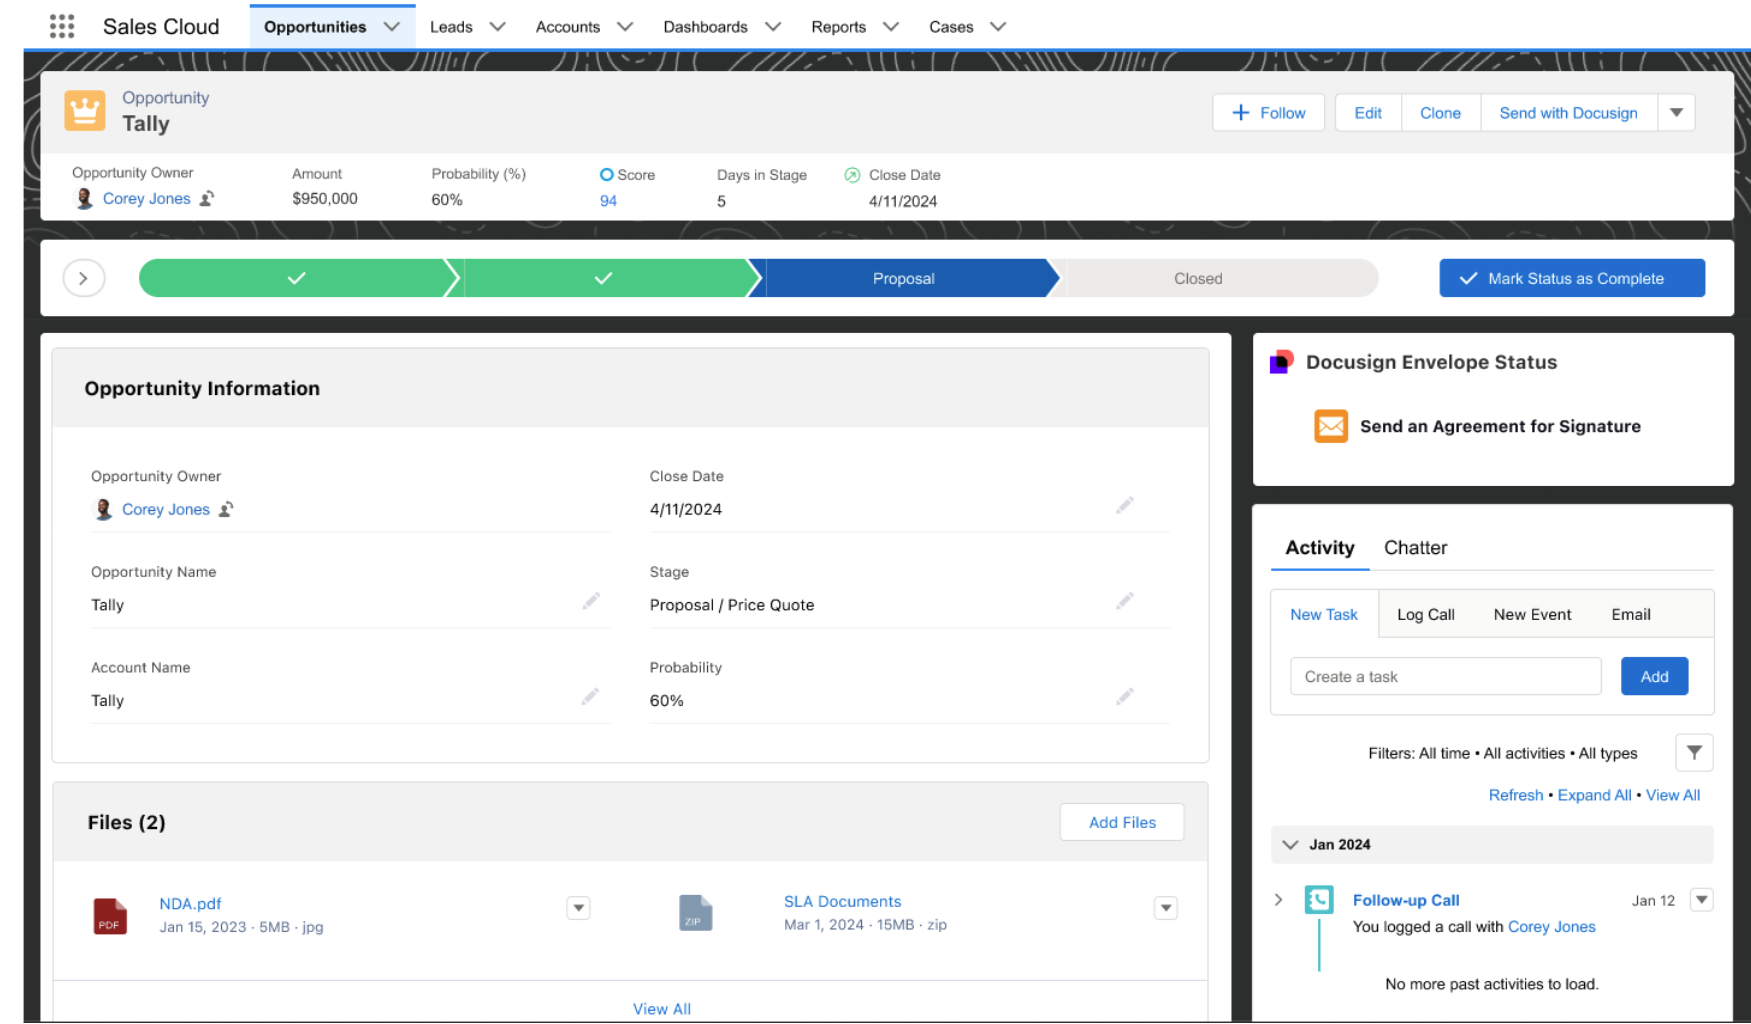Select the Proposal stage in path

tap(903, 278)
